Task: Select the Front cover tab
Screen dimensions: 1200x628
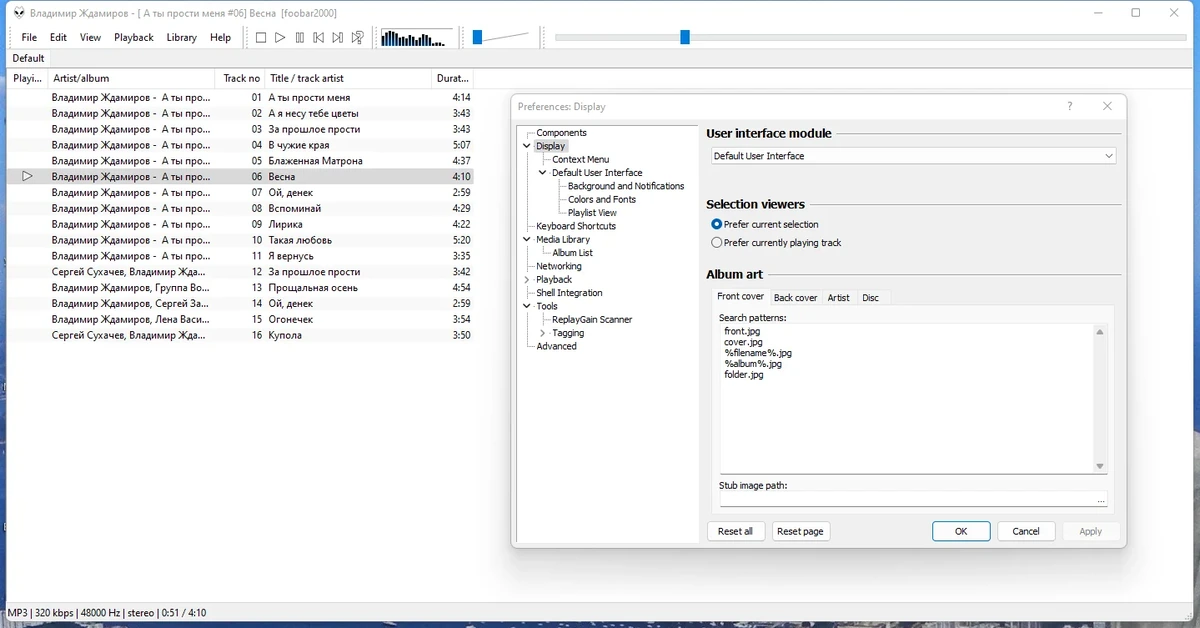Action: coord(740,297)
